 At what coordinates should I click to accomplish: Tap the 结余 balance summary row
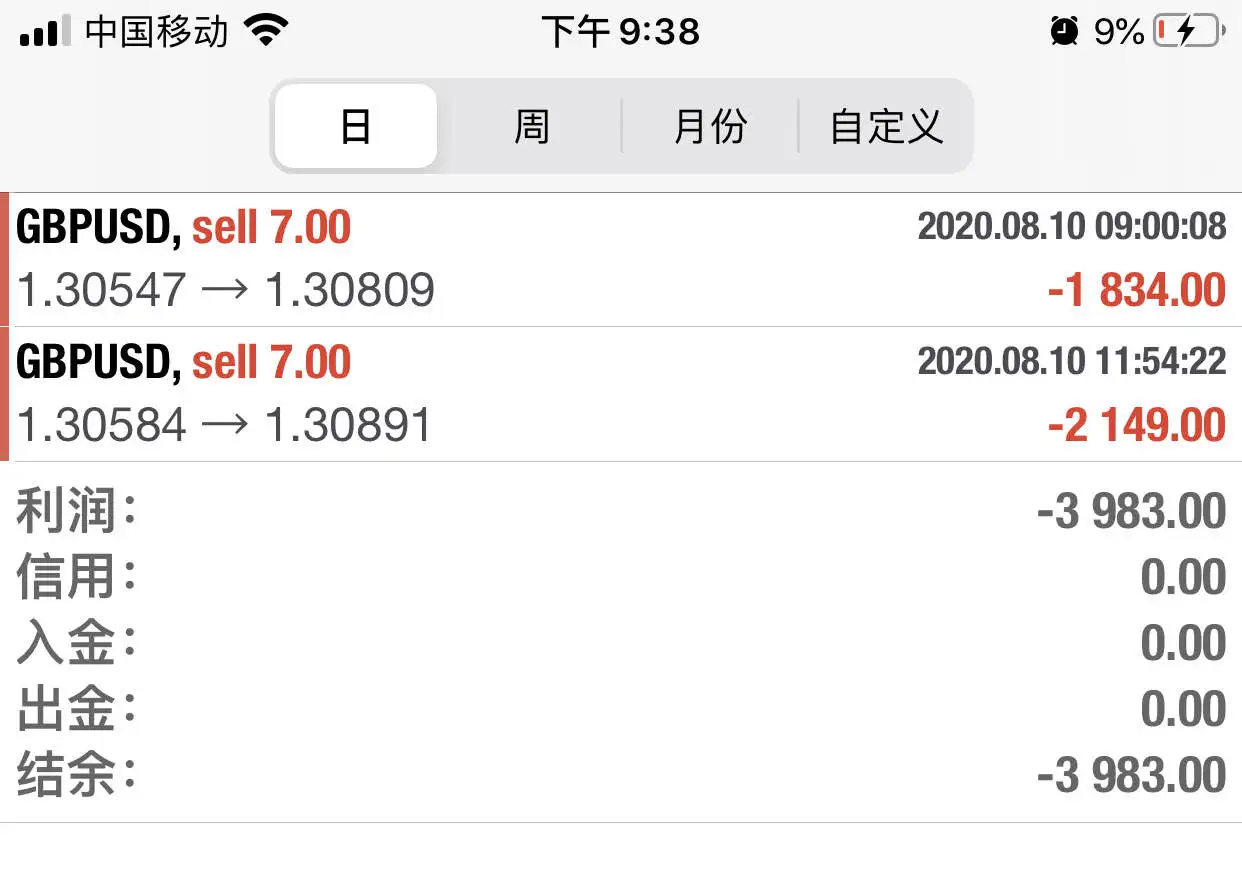(x=621, y=775)
